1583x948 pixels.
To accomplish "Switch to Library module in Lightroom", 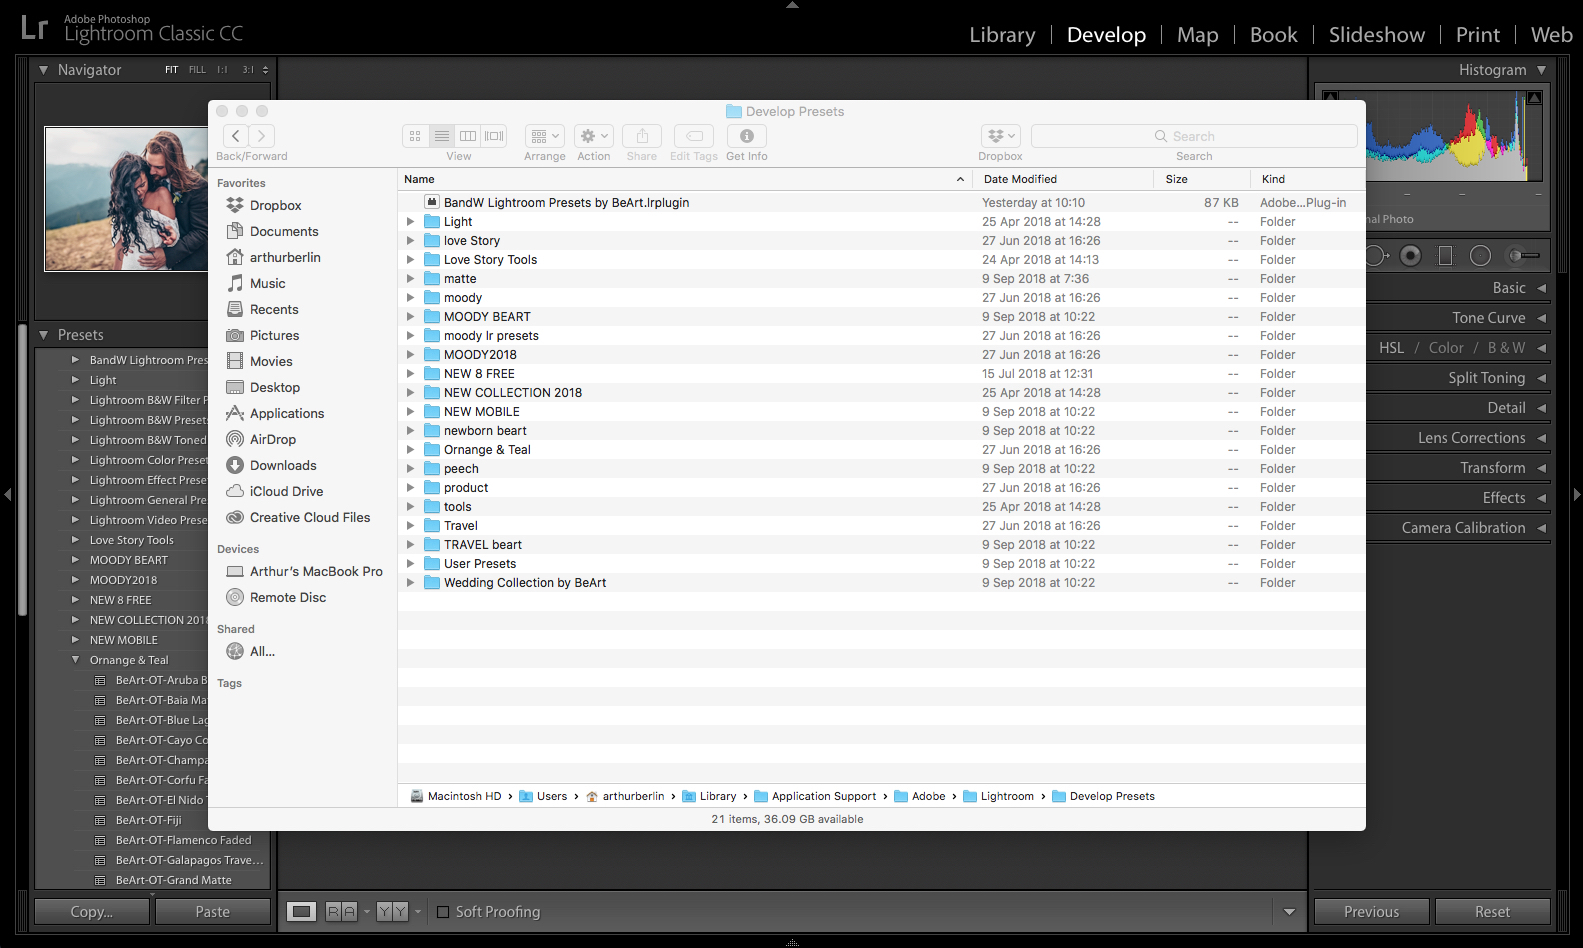I will pyautogui.click(x=1002, y=35).
